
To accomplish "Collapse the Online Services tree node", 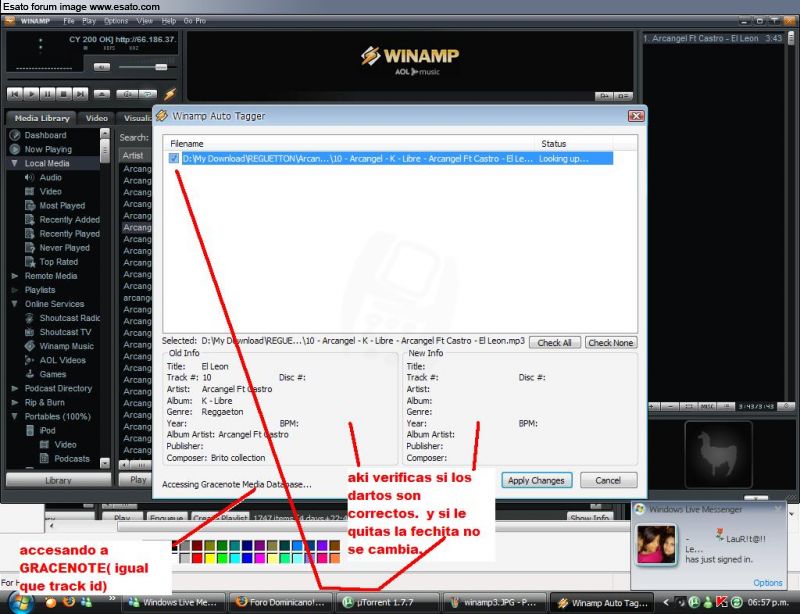I will pyautogui.click(x=15, y=304).
